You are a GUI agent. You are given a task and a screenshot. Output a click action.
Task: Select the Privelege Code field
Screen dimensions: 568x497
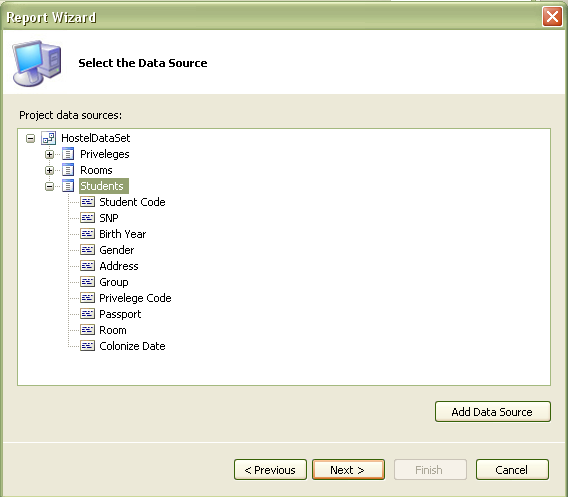135,298
